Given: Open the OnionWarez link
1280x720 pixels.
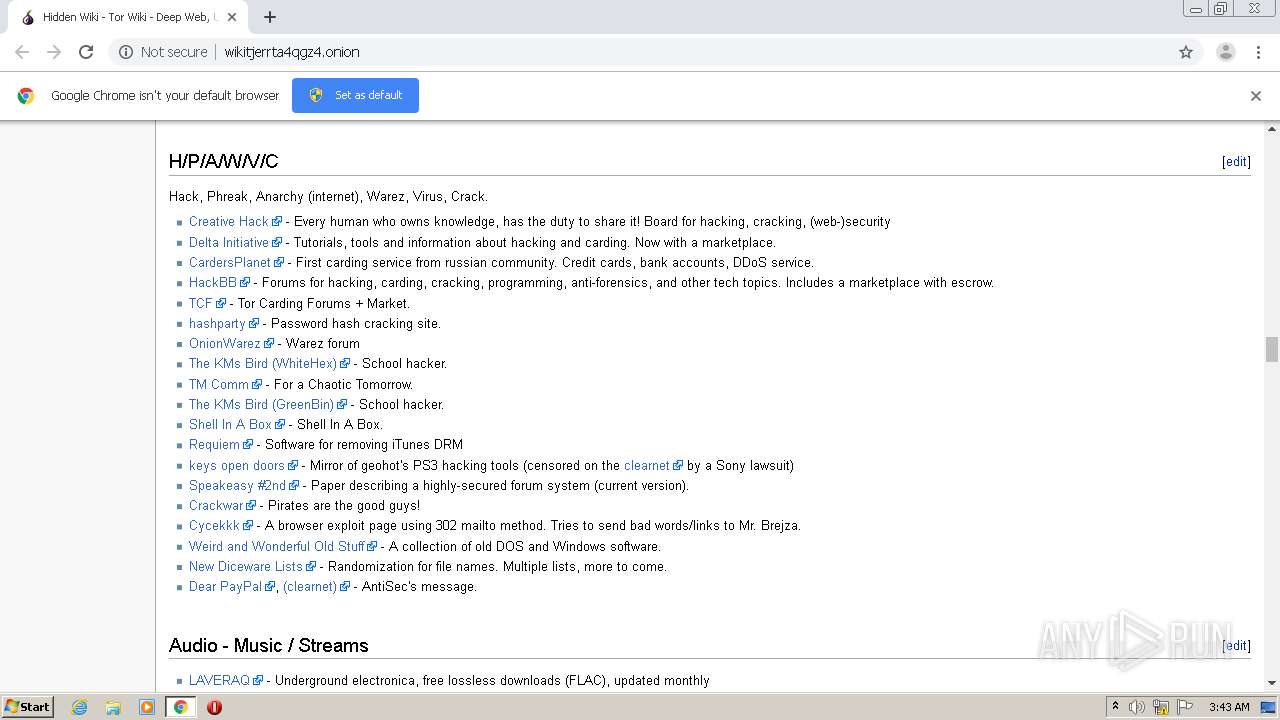Looking at the screenshot, I should pos(225,343).
